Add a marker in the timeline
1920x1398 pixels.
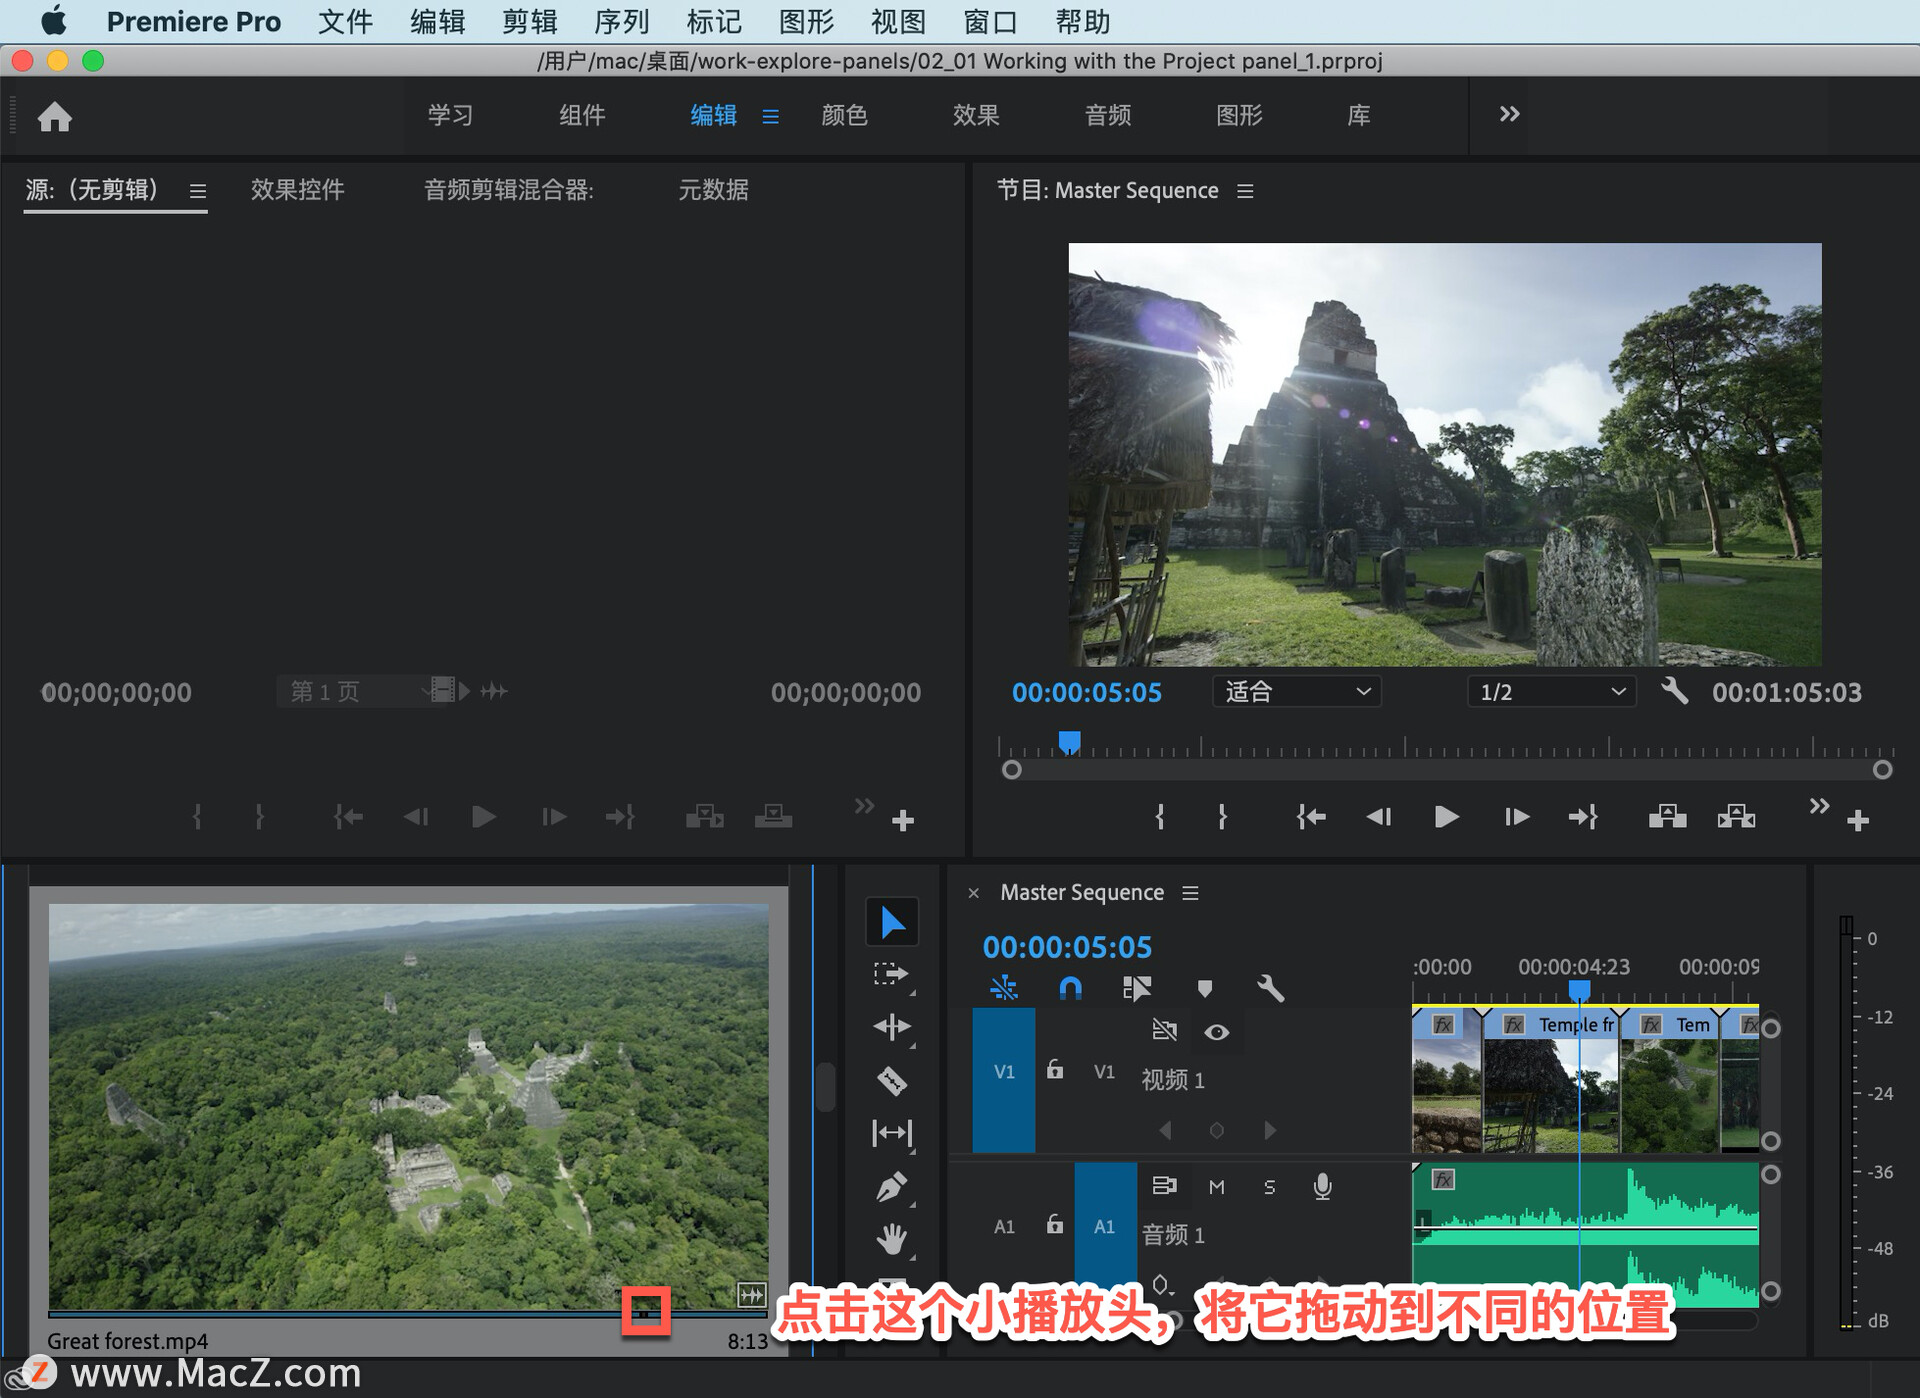click(x=1204, y=988)
